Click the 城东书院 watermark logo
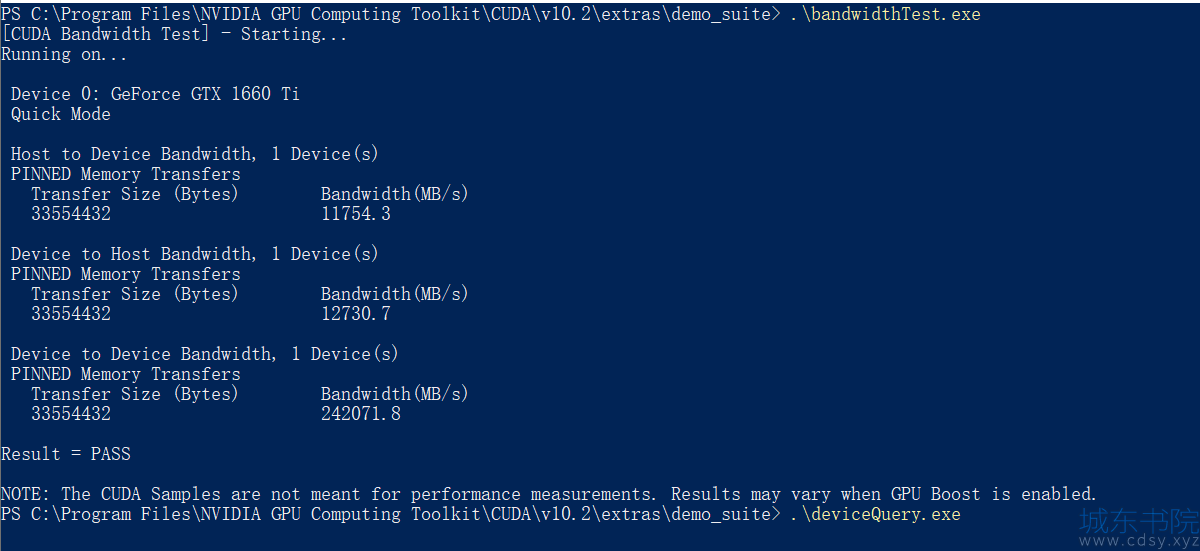 [x=1139, y=519]
